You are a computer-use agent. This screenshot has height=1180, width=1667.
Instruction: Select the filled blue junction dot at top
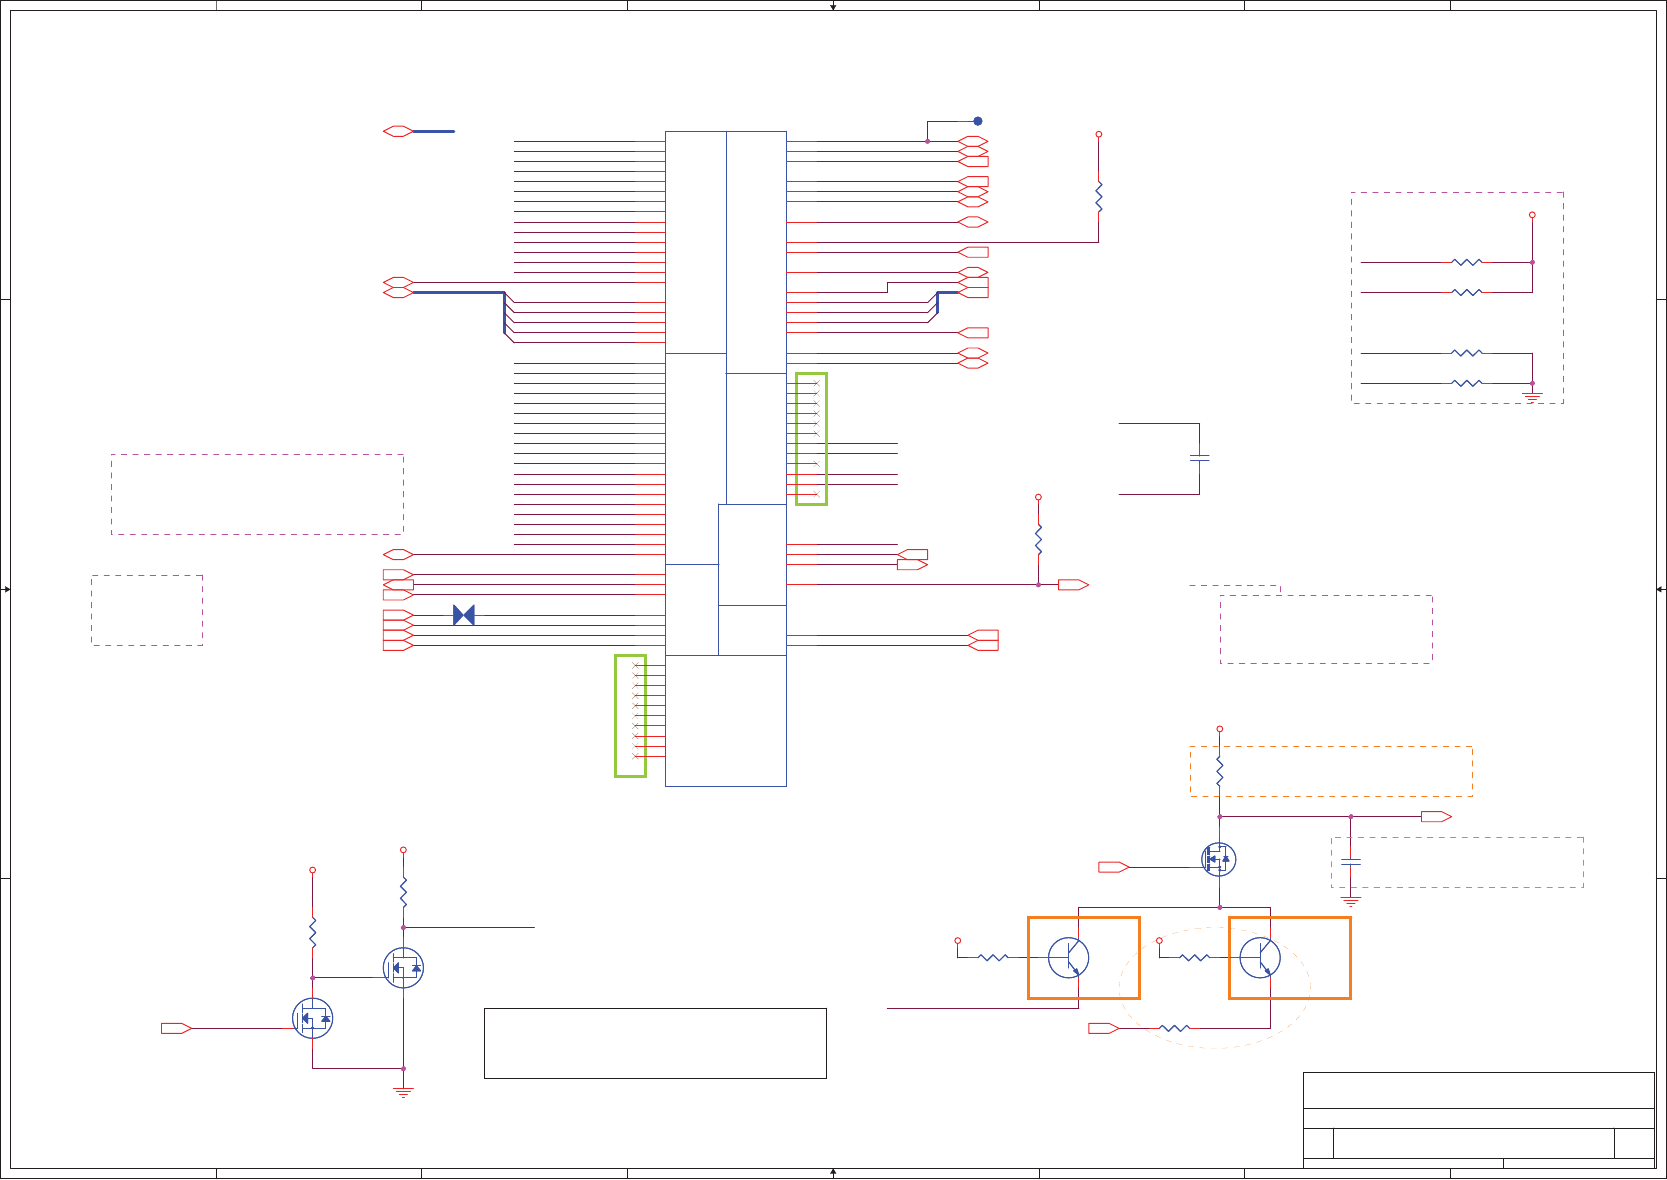[978, 121]
